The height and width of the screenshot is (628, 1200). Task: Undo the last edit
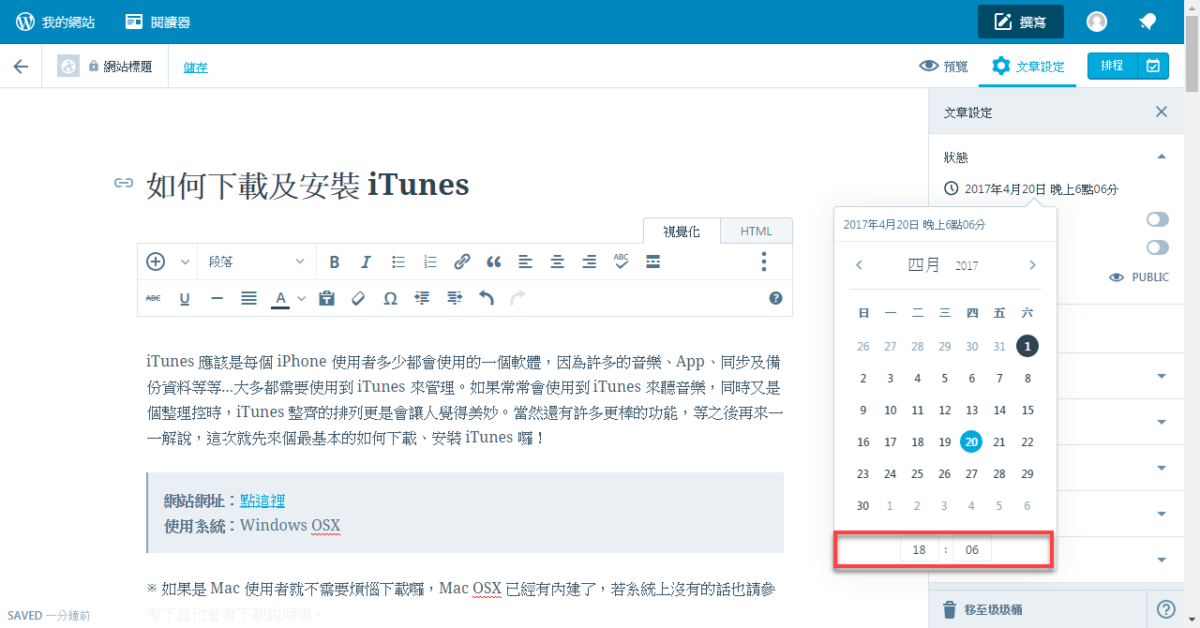pos(486,298)
